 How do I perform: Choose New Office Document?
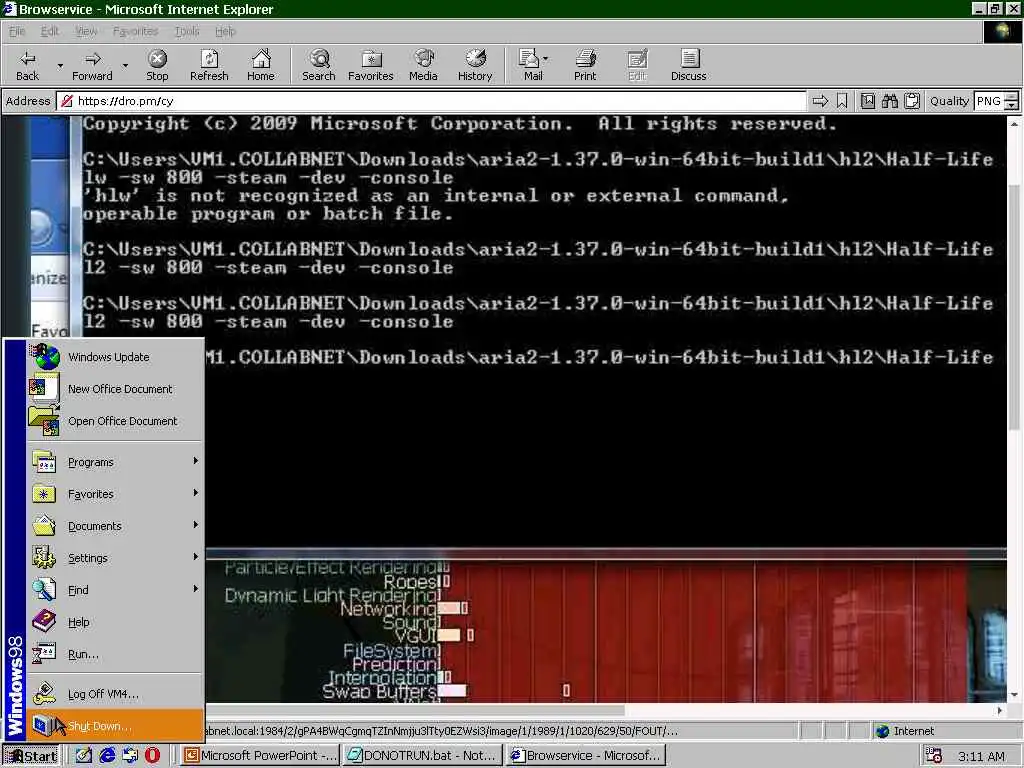click(116, 389)
